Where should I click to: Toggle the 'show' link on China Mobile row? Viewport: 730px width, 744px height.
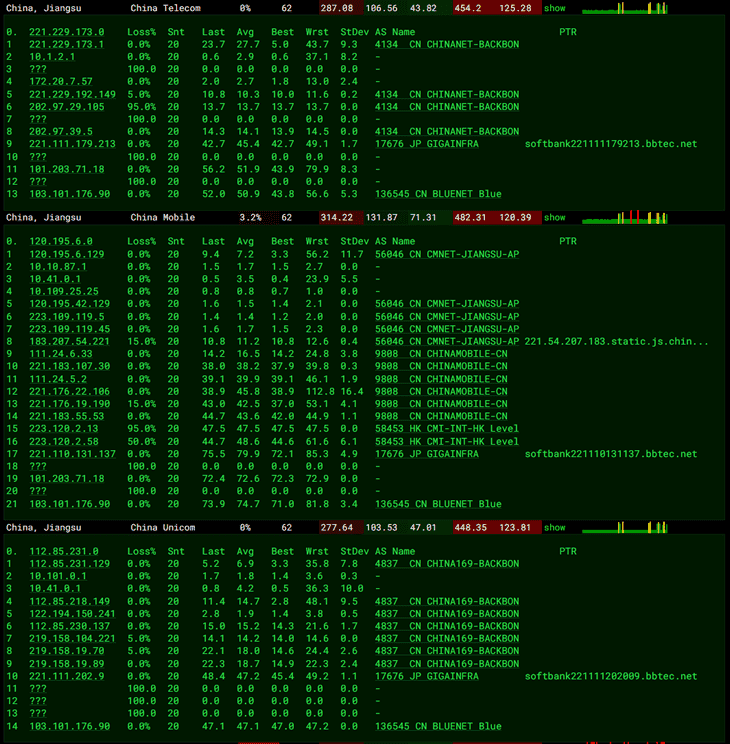pyautogui.click(x=554, y=217)
